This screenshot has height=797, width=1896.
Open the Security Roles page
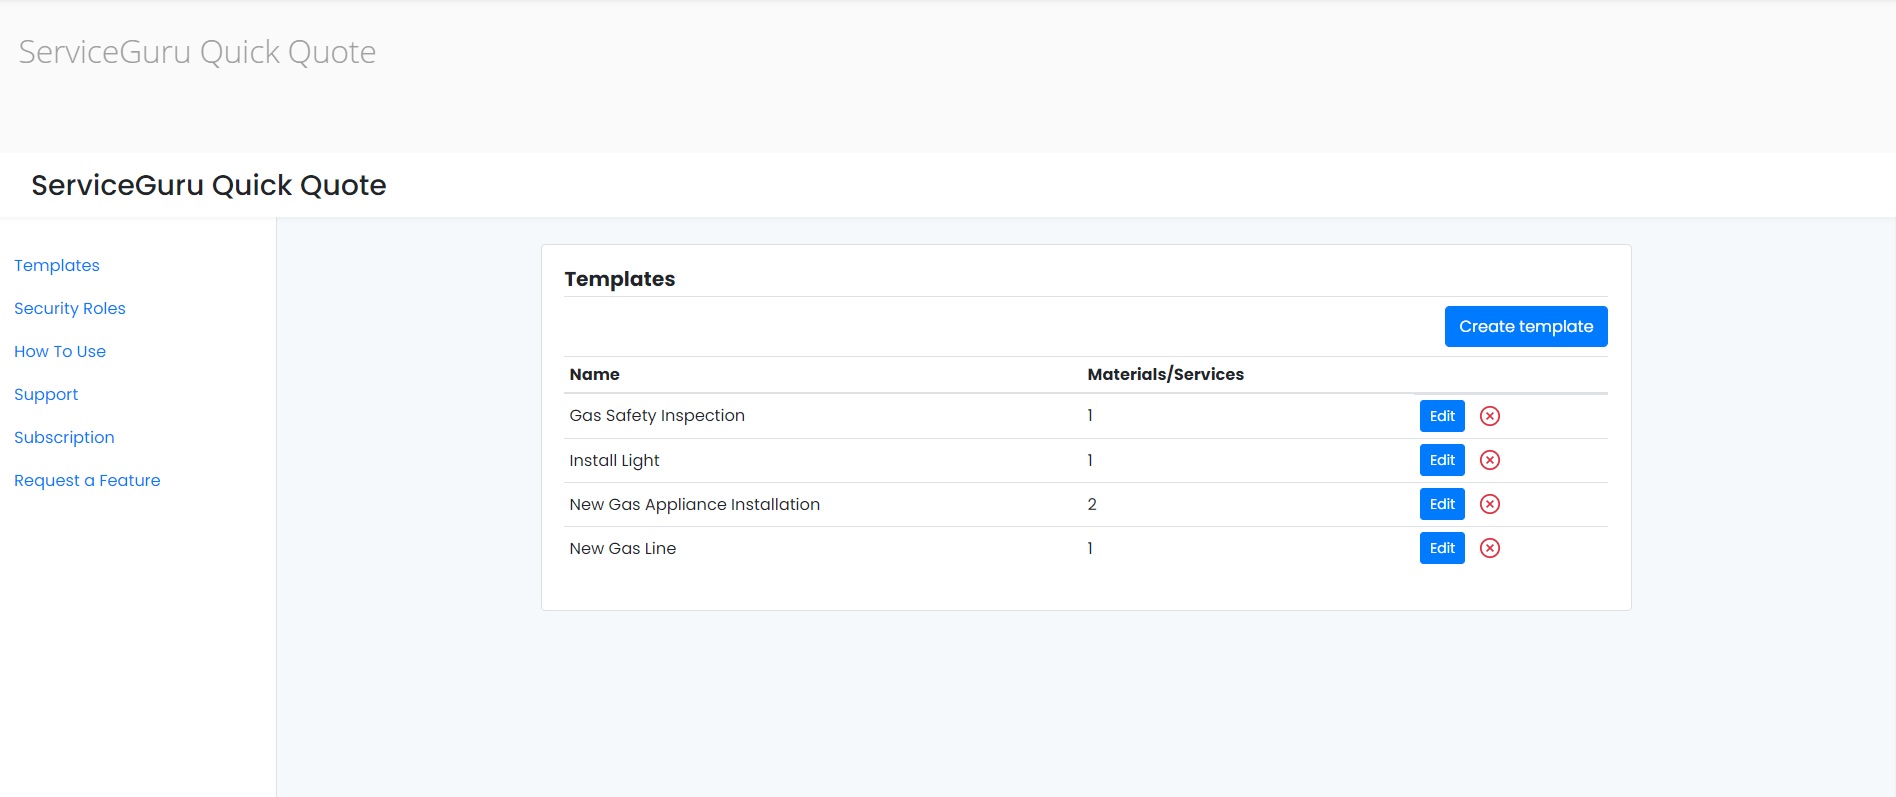pyautogui.click(x=70, y=309)
